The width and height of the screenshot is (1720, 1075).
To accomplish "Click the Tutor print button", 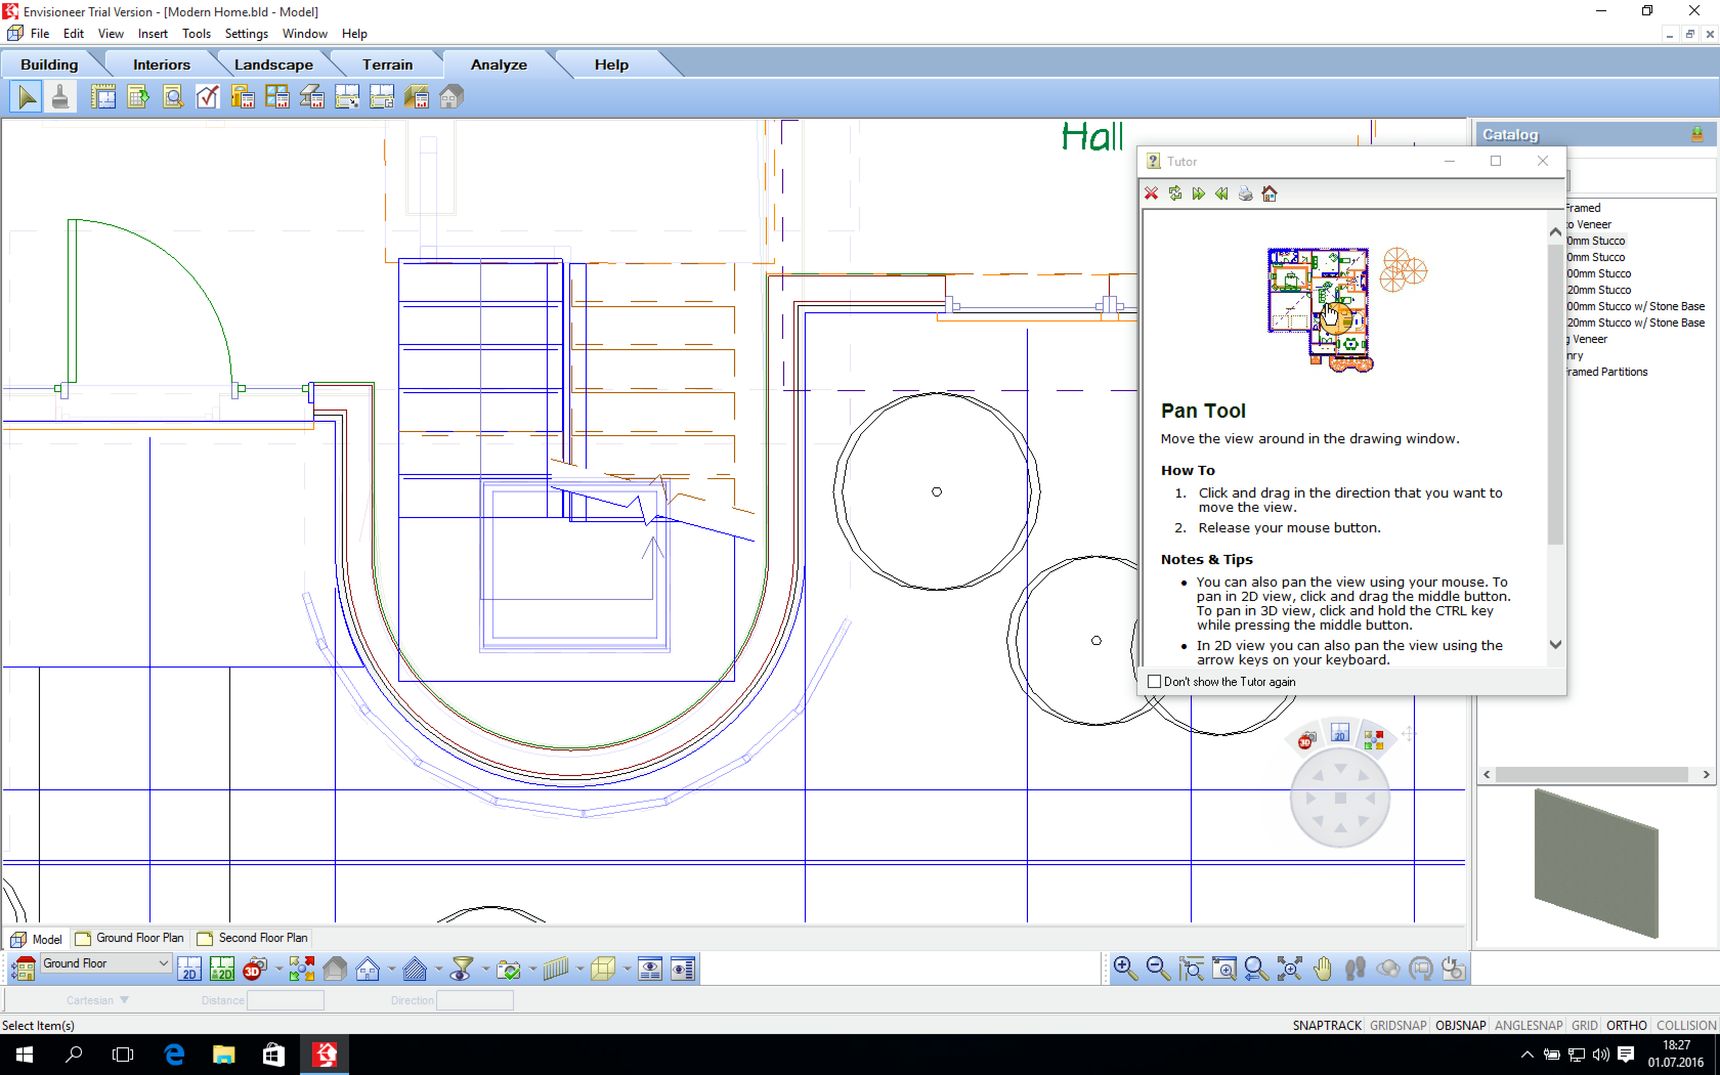I will coord(1245,193).
